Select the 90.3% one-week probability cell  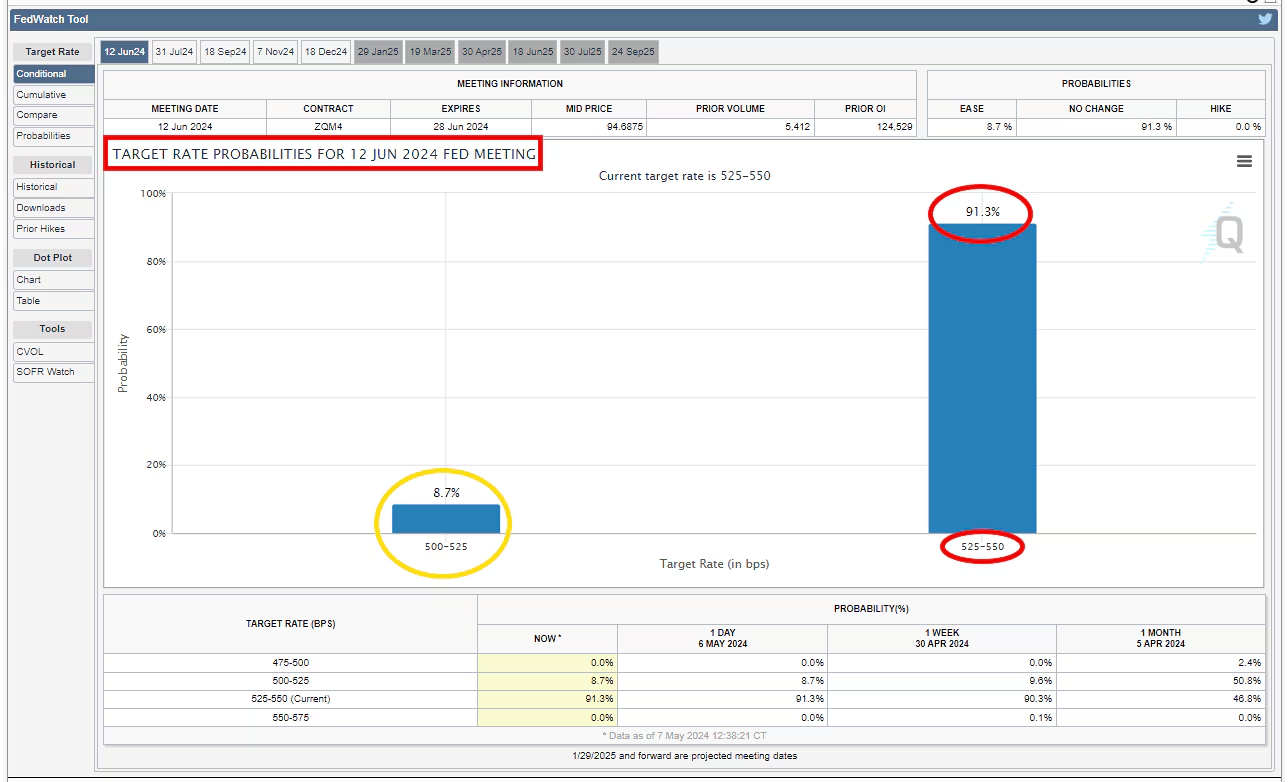(x=941, y=699)
